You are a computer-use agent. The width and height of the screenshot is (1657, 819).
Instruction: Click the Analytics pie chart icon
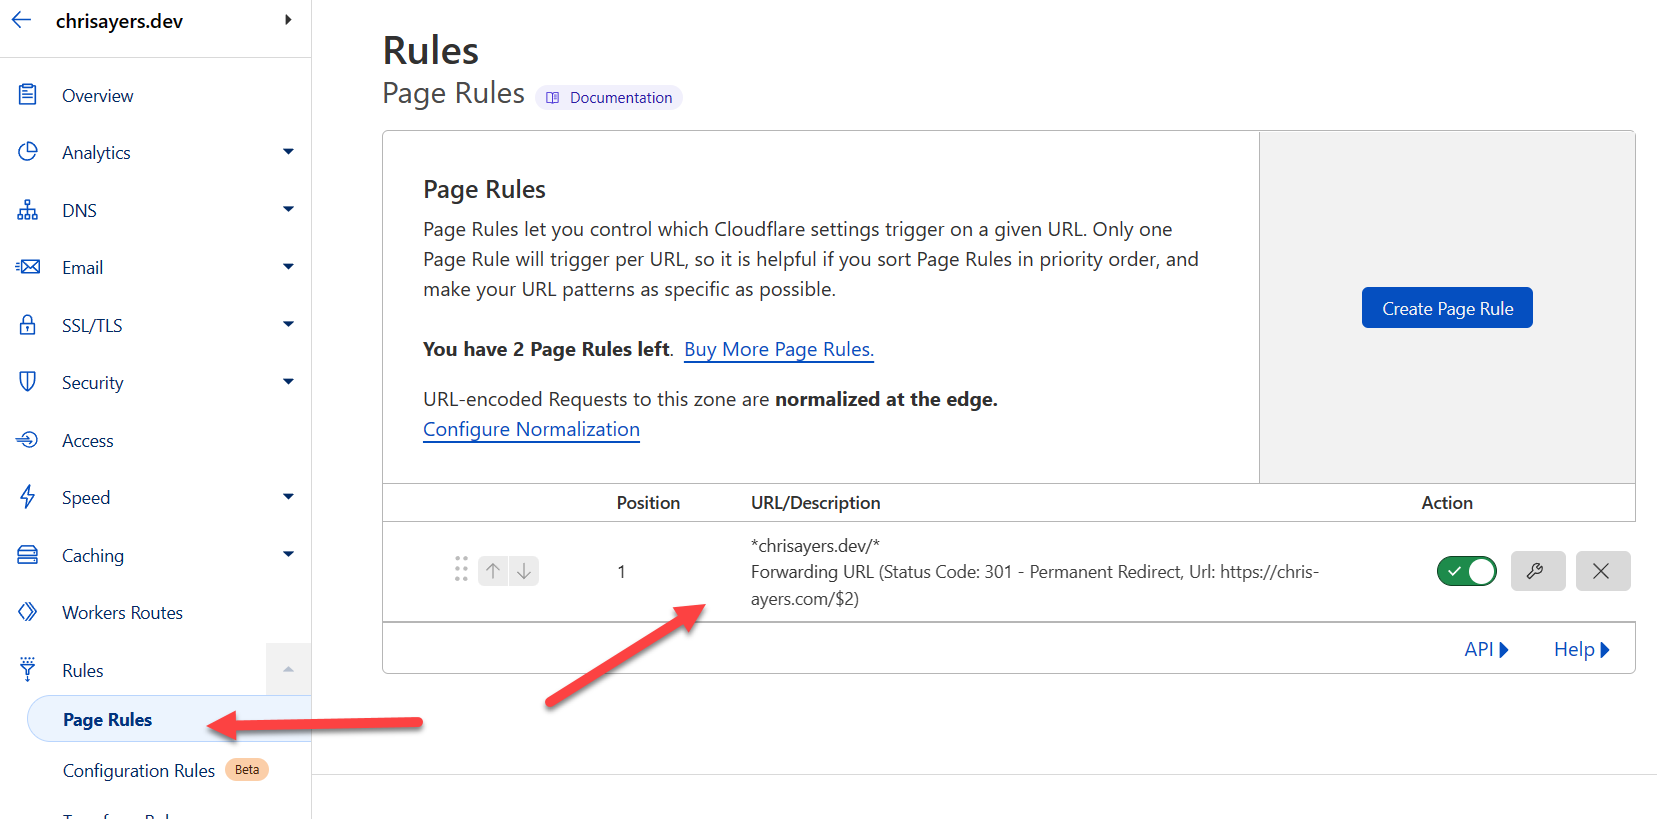[x=28, y=152]
